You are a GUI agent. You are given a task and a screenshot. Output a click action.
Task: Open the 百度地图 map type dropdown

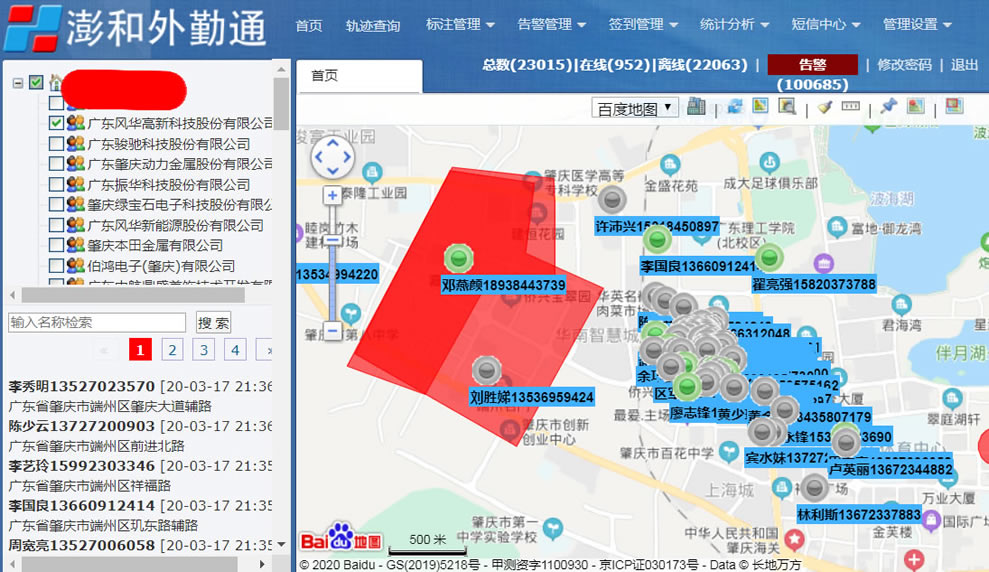(x=635, y=108)
